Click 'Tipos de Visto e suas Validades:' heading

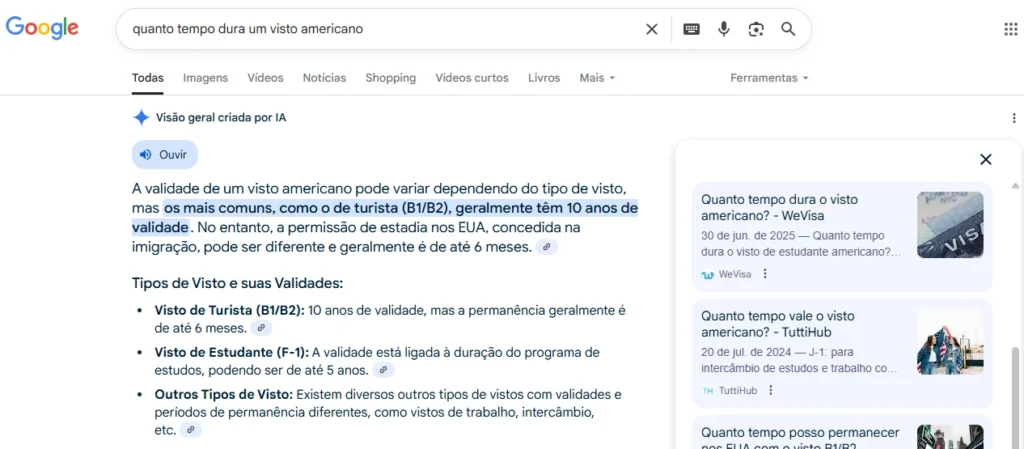(237, 284)
